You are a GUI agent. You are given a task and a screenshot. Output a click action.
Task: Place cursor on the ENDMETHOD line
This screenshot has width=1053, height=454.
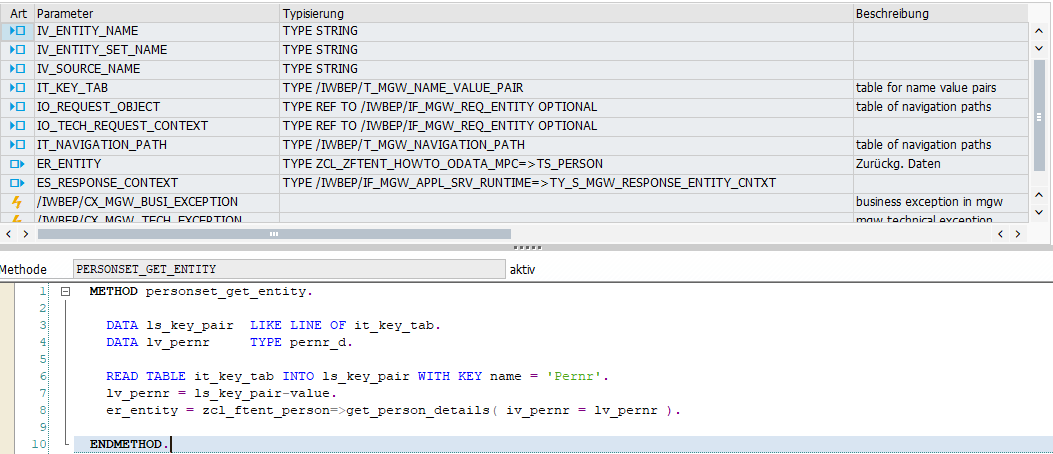point(130,444)
